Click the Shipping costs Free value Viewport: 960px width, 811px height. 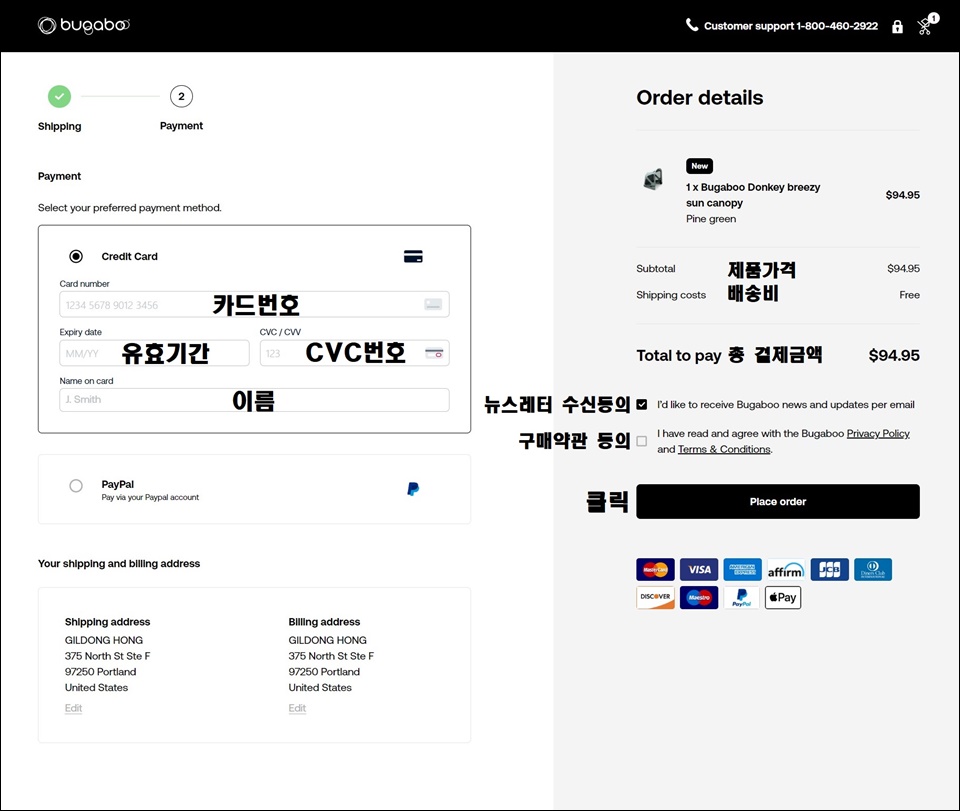tap(909, 295)
